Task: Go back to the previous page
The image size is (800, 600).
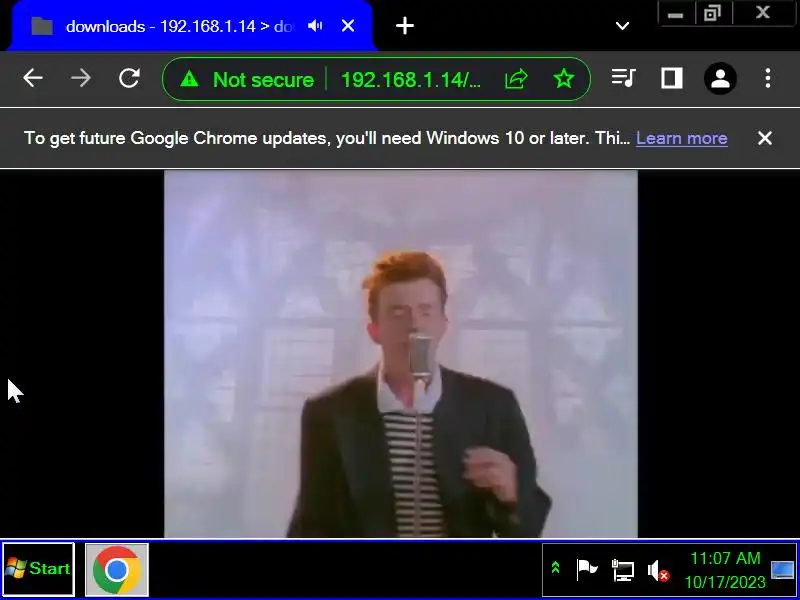Action: pyautogui.click(x=33, y=78)
